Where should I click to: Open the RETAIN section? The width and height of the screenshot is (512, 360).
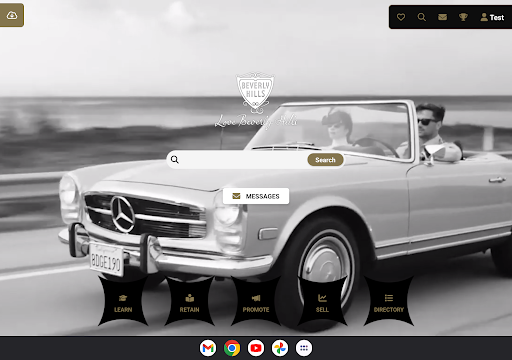pos(189,301)
